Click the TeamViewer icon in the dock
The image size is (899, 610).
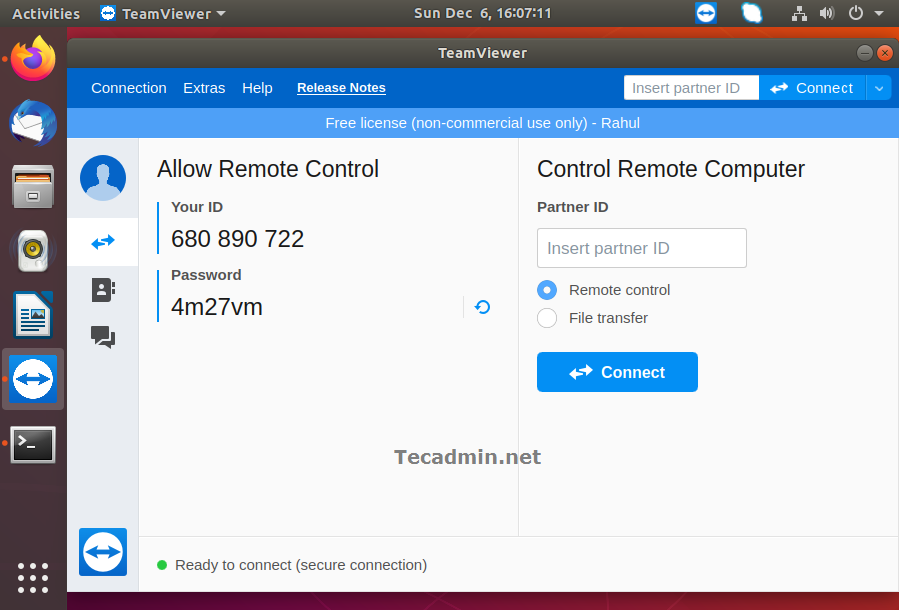point(33,379)
